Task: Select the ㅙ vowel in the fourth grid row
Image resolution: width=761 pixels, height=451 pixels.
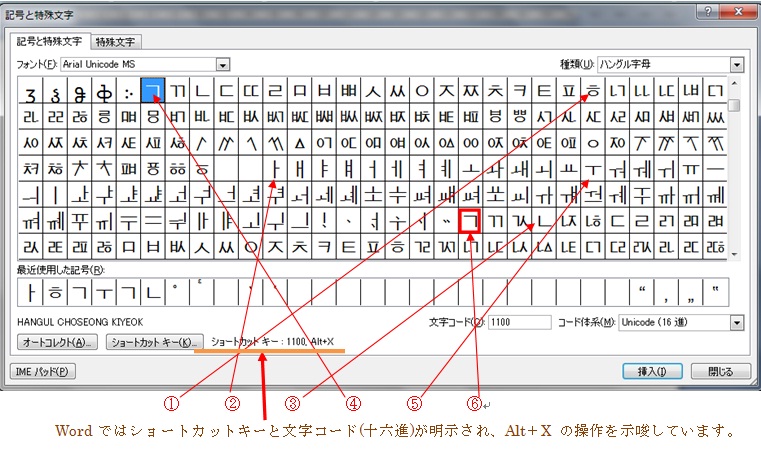Action: [520, 169]
